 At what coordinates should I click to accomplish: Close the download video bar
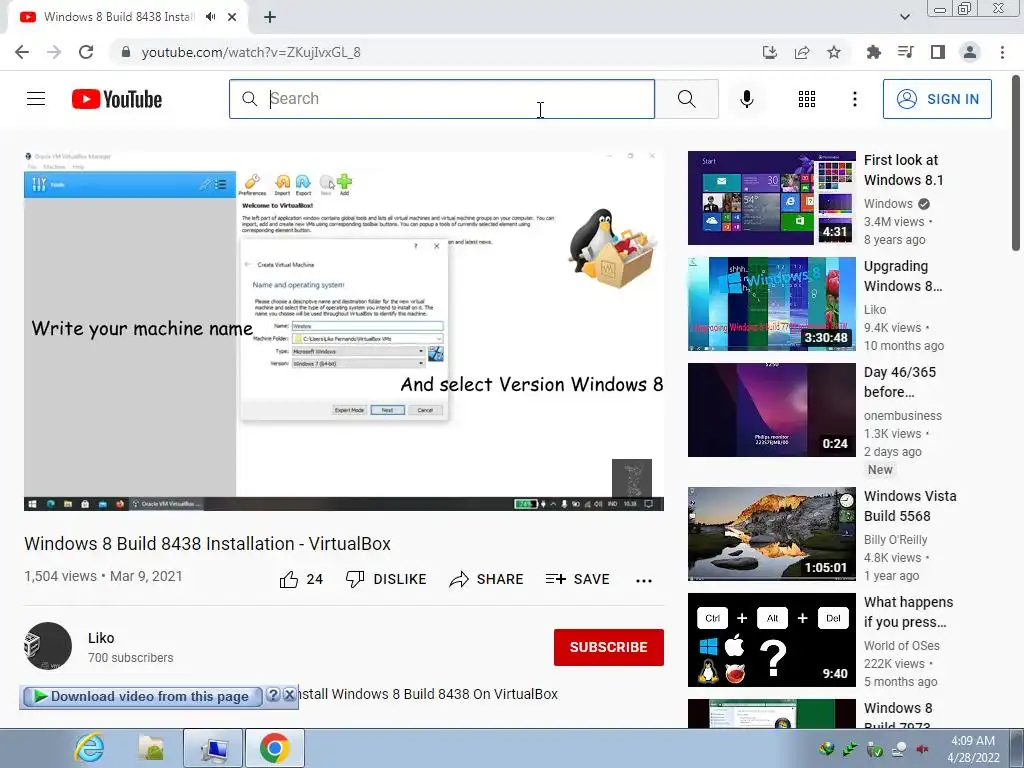pyautogui.click(x=289, y=695)
